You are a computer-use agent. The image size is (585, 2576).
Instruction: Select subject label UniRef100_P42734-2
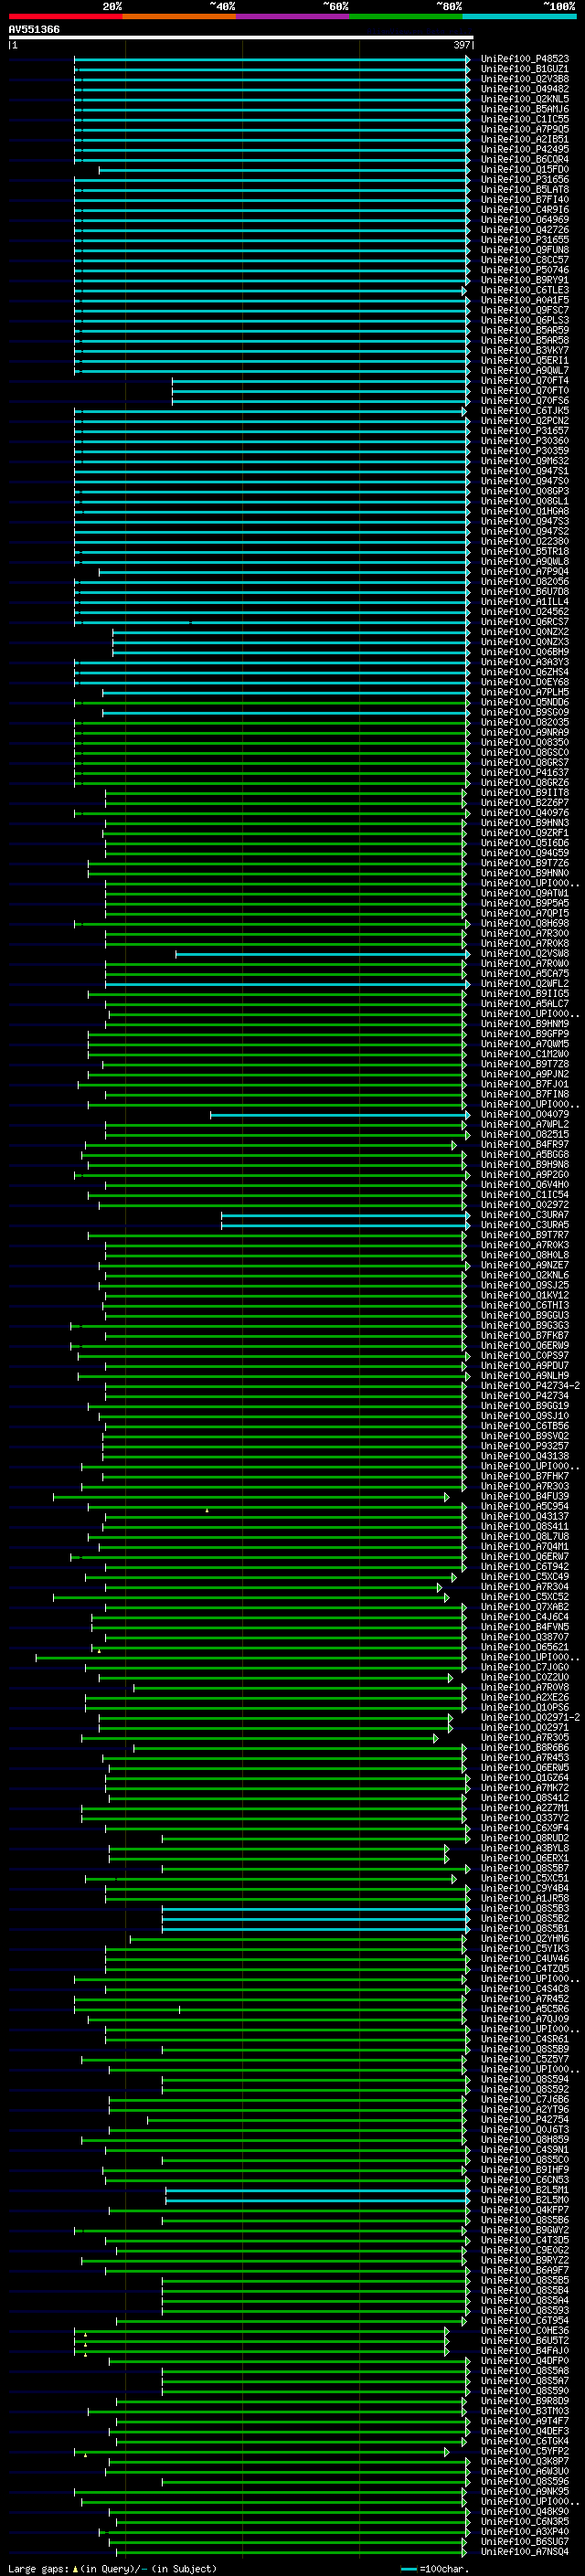(x=530, y=1386)
